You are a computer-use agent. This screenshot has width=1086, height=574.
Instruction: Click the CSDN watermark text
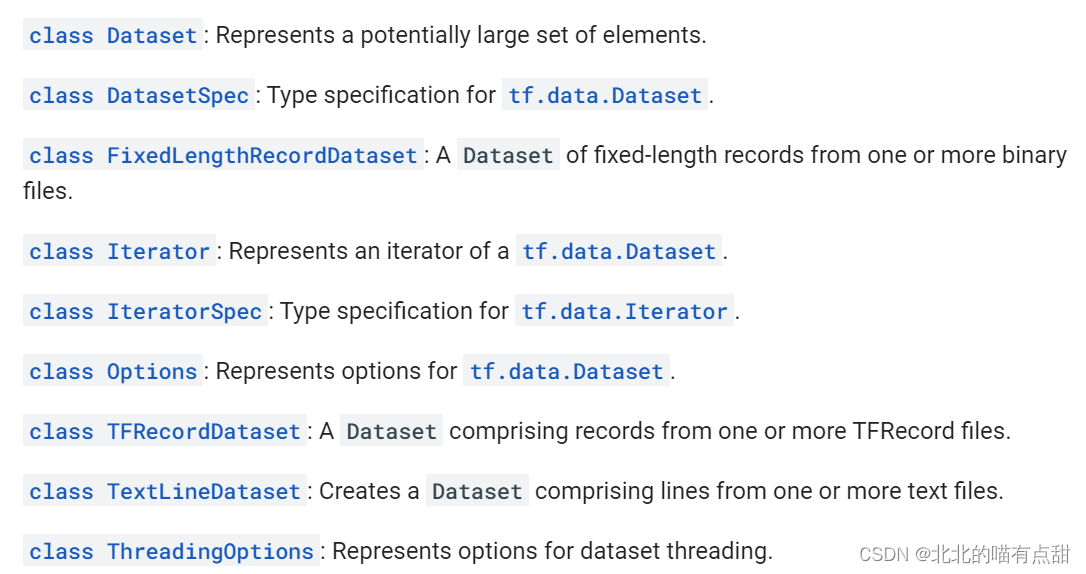964,554
